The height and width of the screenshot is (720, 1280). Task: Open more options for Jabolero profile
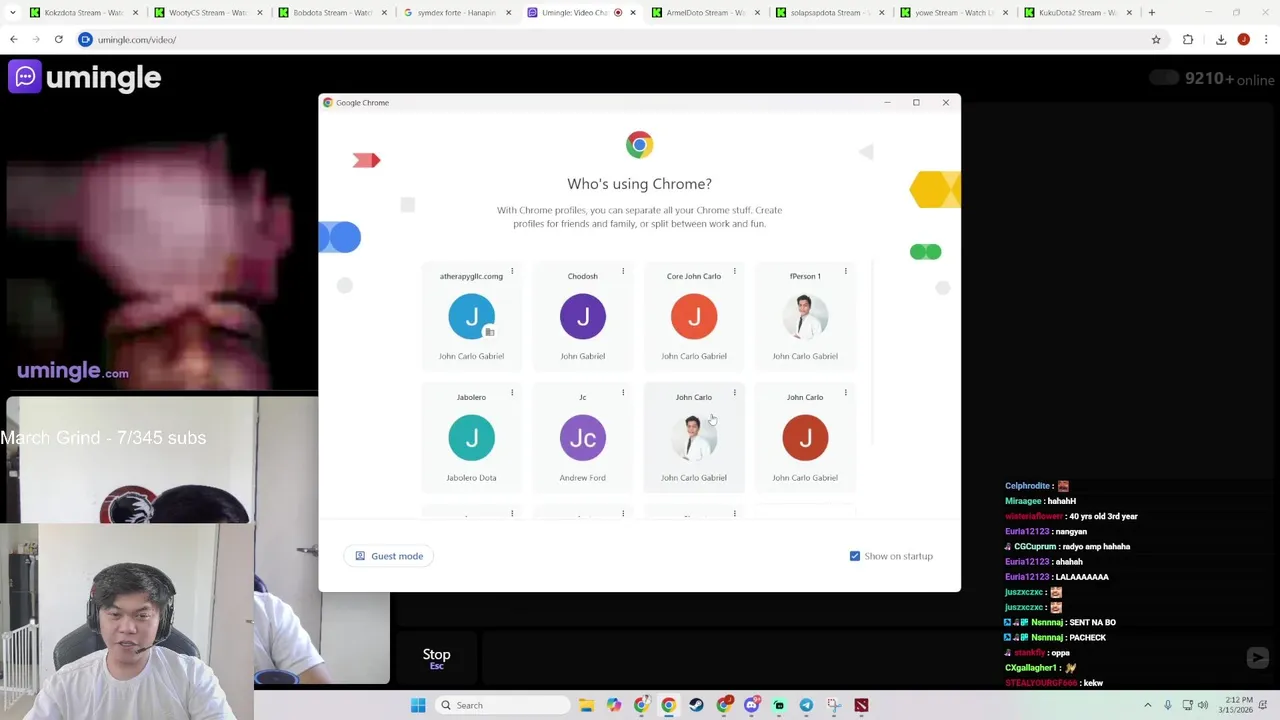512,392
